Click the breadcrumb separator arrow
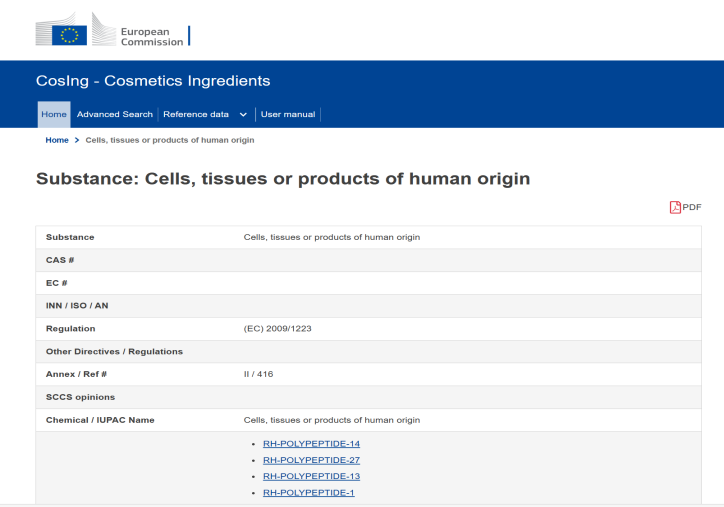724x507 pixels. tap(77, 140)
